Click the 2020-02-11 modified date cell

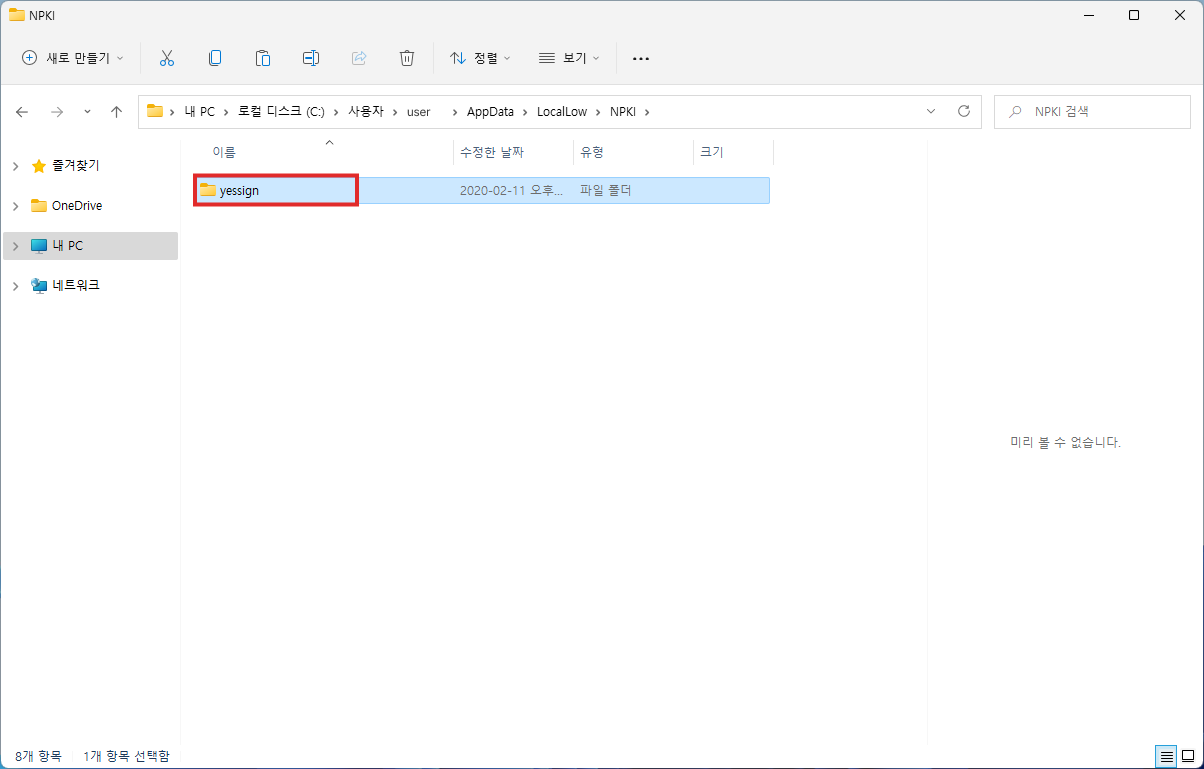click(512, 190)
